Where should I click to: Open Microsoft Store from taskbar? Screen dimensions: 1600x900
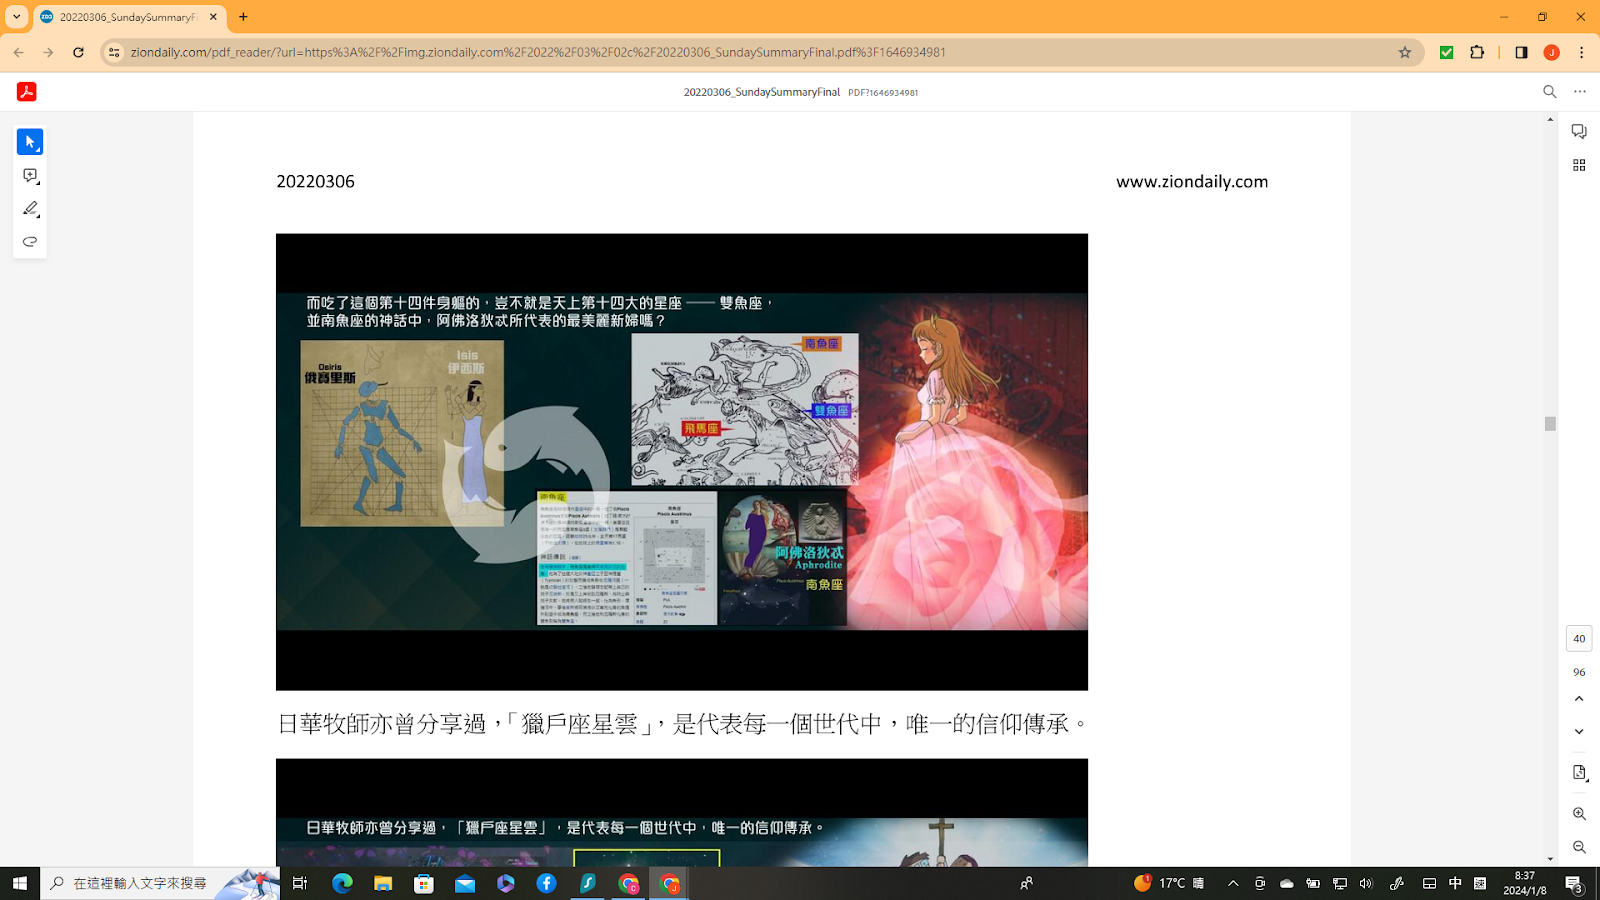tap(424, 883)
